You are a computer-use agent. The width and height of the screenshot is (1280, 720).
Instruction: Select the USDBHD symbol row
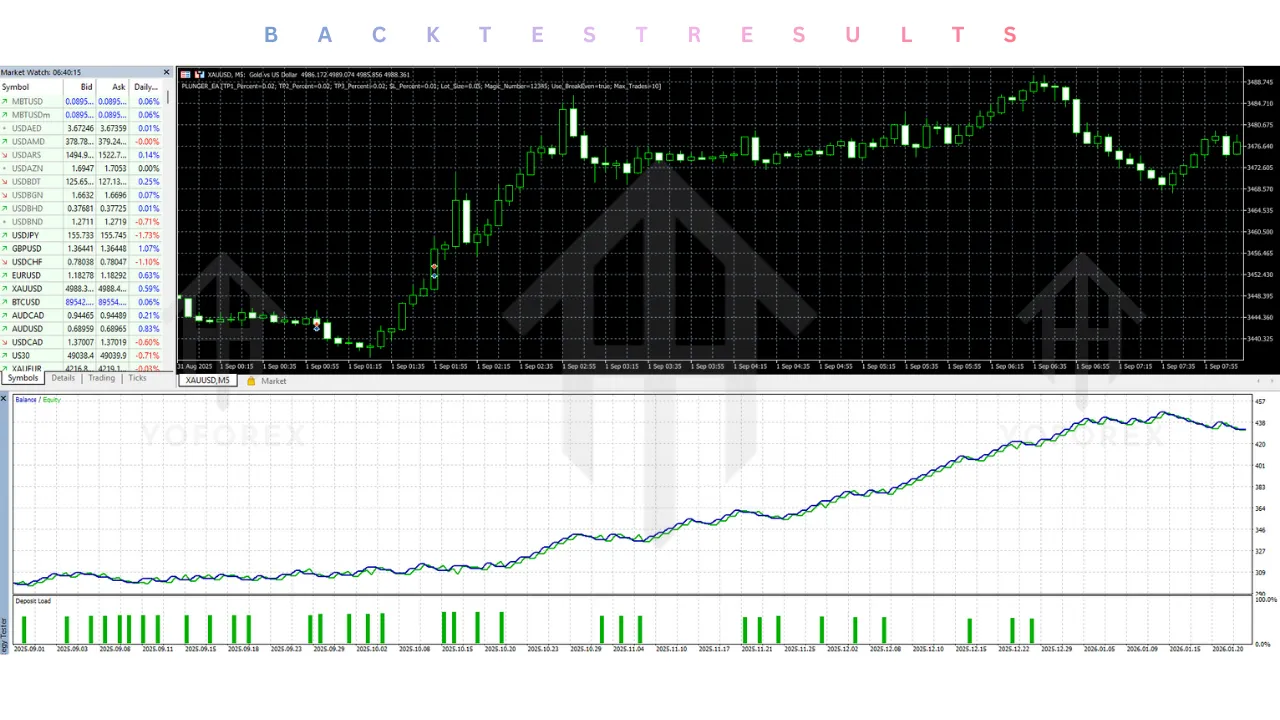tap(82, 208)
